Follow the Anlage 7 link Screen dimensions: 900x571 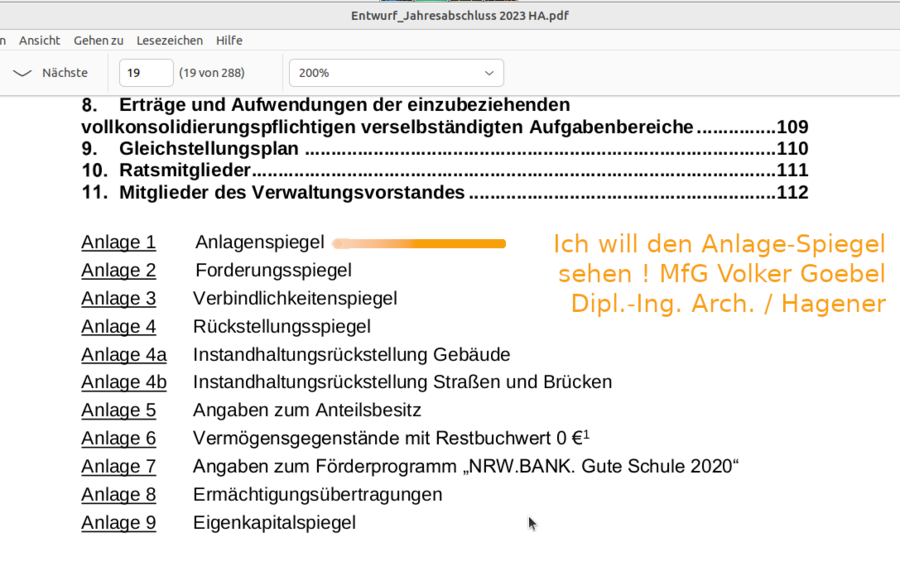click(x=118, y=466)
